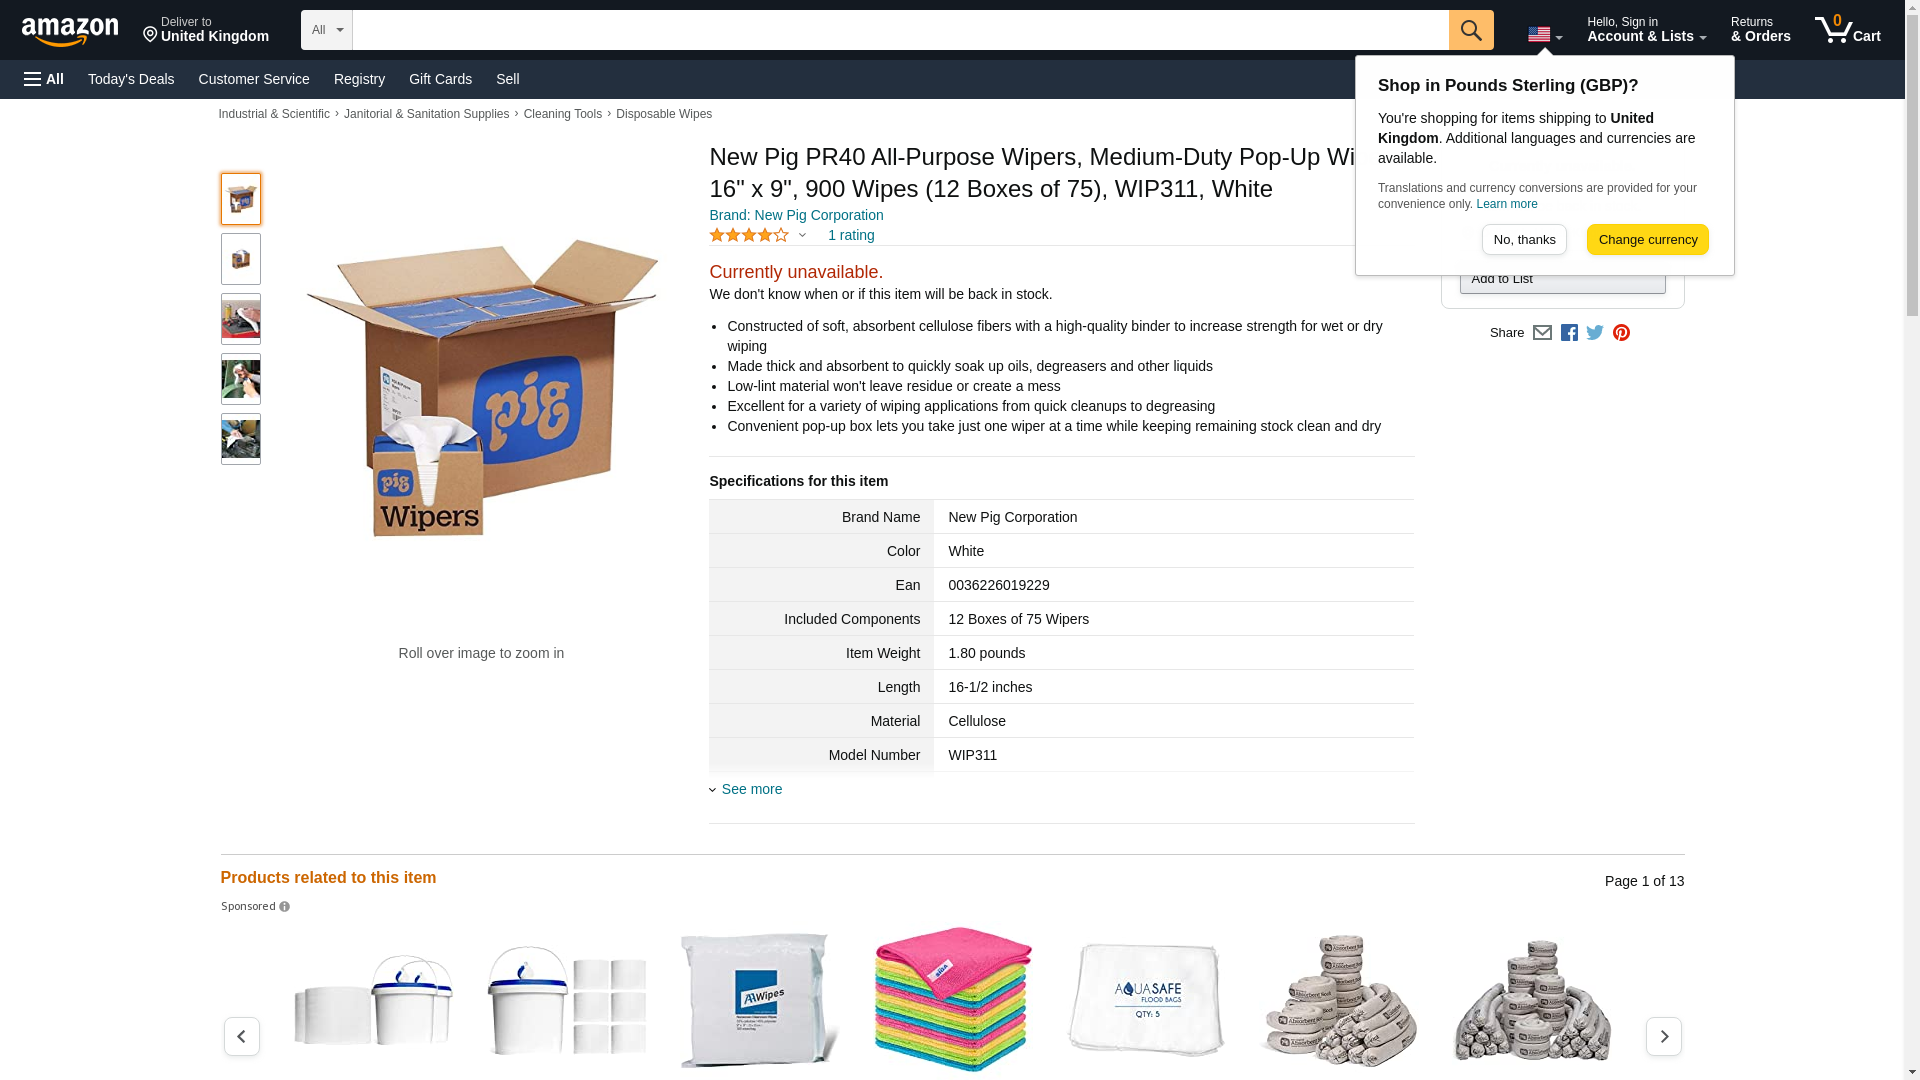Image resolution: width=1920 pixels, height=1080 pixels.
Task: Select the second product thumbnail image
Action: 240,259
